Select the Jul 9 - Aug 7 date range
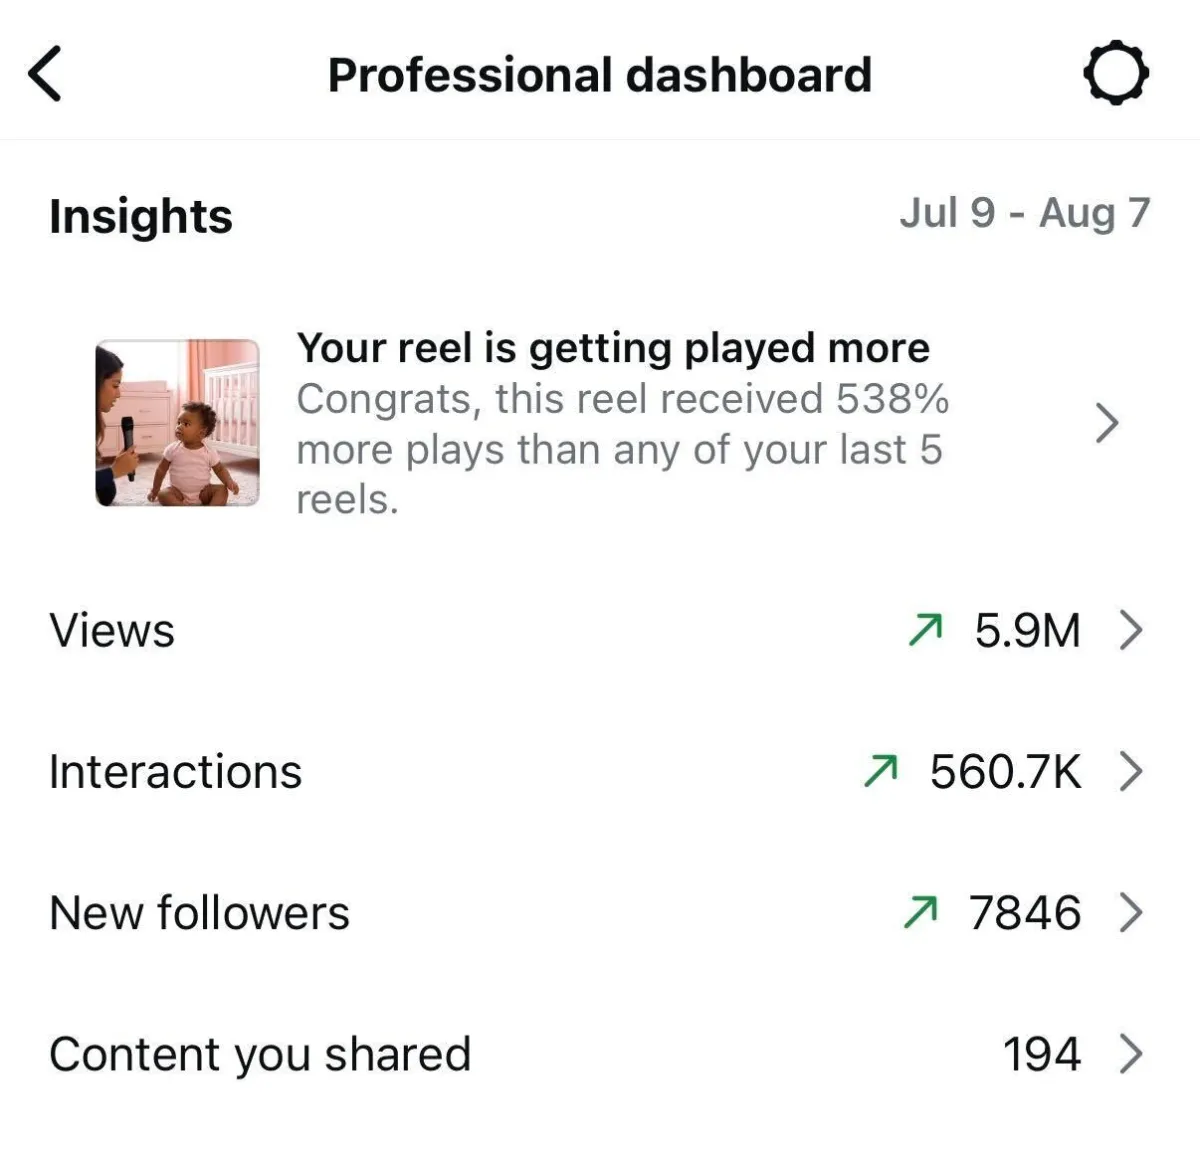Viewport: 1200px width, 1157px height. point(1025,213)
